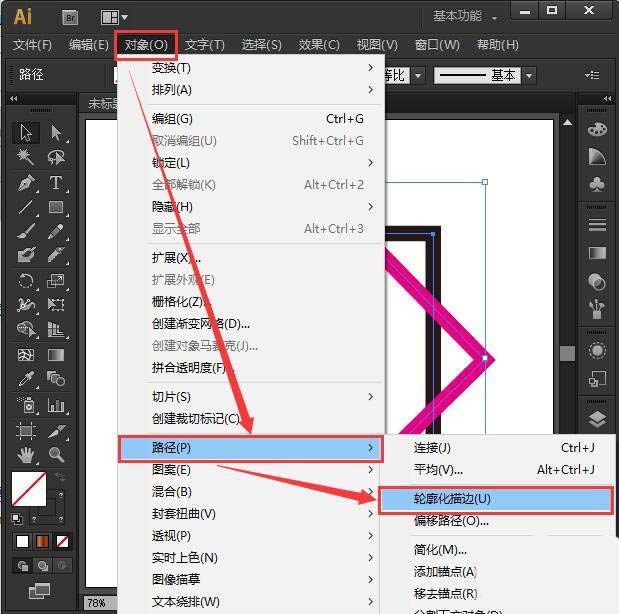The height and width of the screenshot is (614, 619).
Task: Select the Hand tool
Action: [26, 454]
